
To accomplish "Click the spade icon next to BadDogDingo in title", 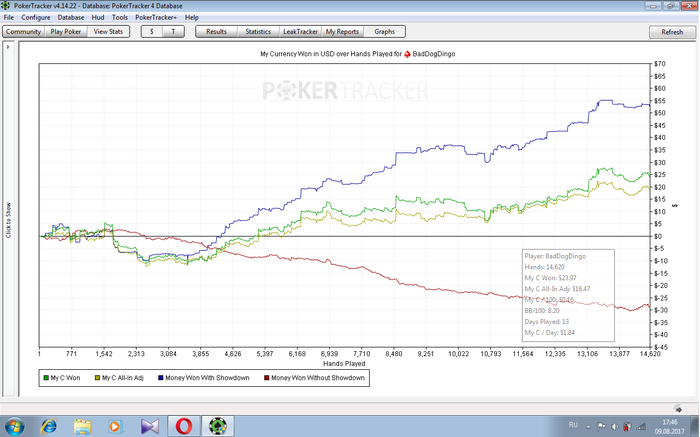I will click(x=407, y=54).
